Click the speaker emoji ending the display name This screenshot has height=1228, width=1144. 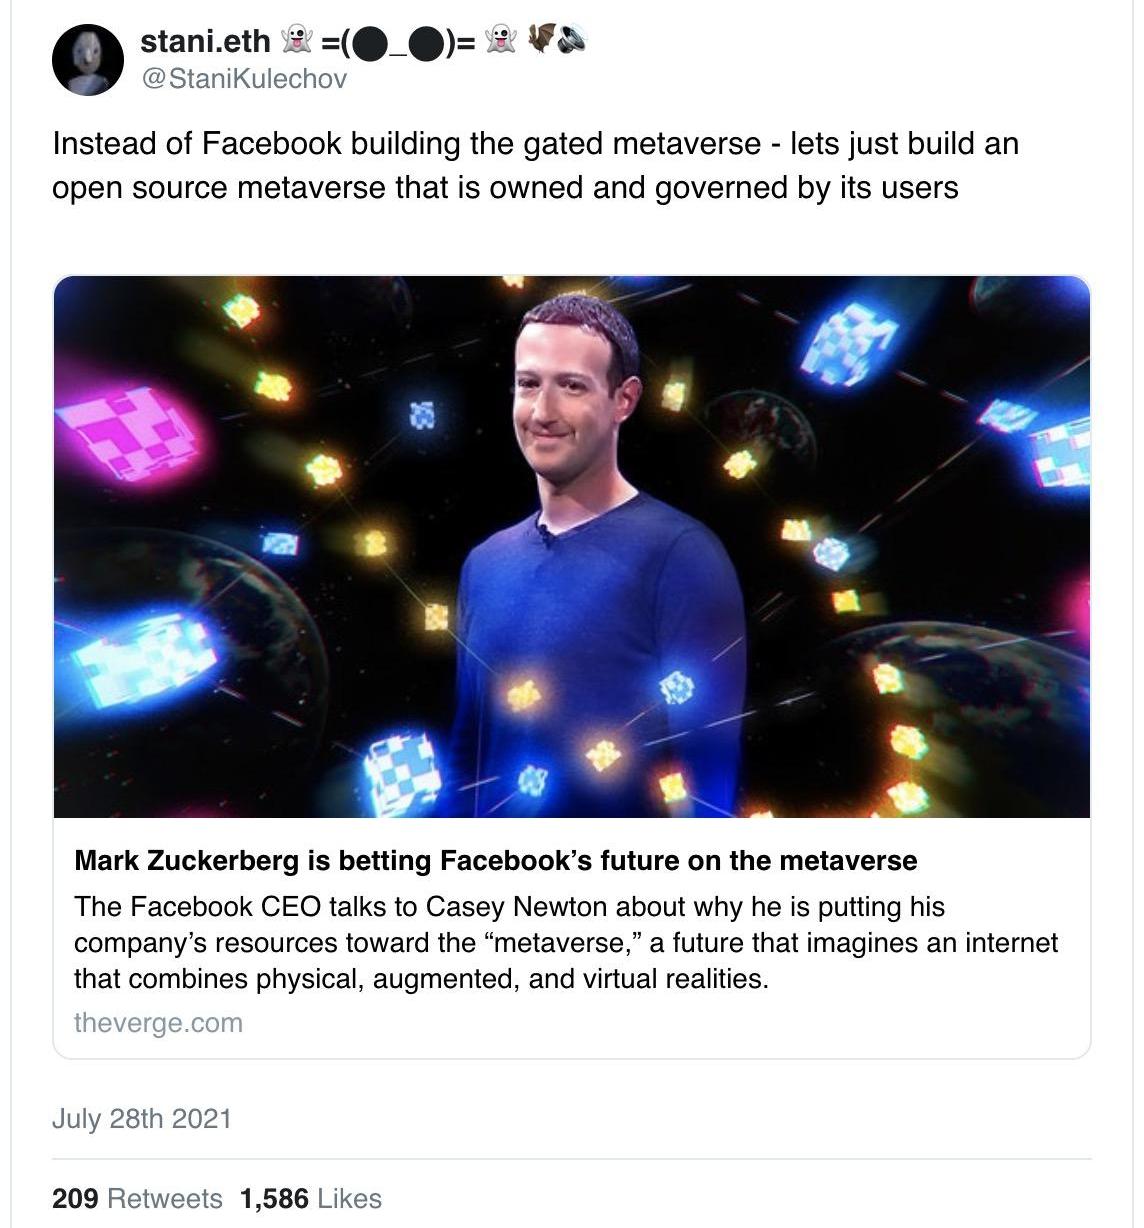[572, 40]
